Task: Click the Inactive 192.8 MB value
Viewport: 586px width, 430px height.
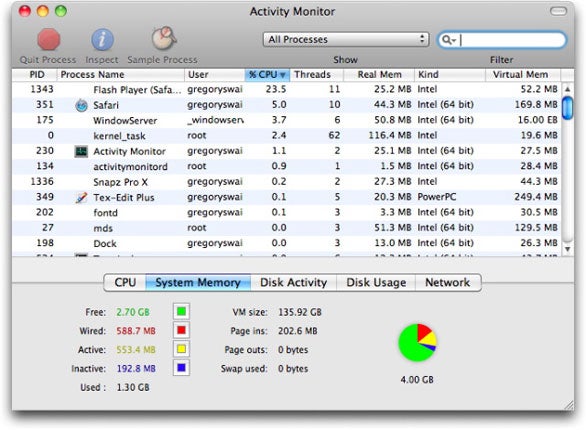Action: (136, 369)
